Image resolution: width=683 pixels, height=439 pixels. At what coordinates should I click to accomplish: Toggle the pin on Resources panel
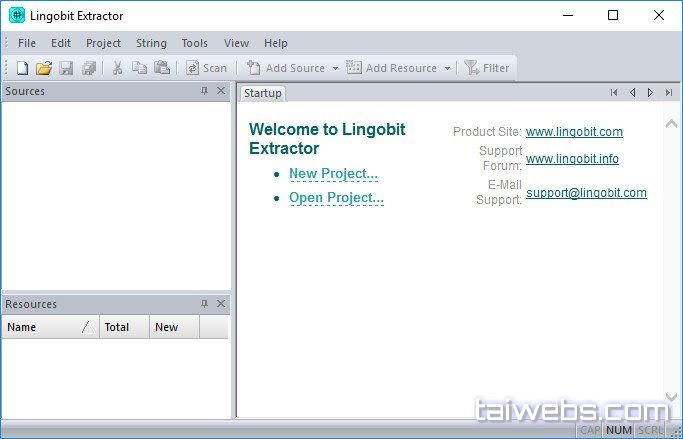pos(204,304)
